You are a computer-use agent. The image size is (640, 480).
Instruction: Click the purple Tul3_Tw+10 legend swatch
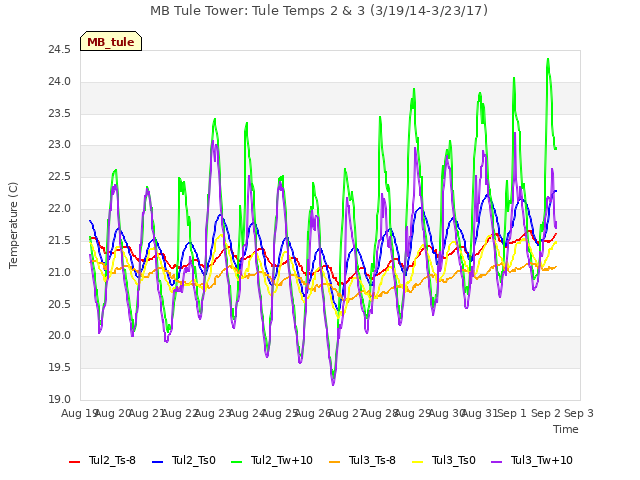coord(497,462)
